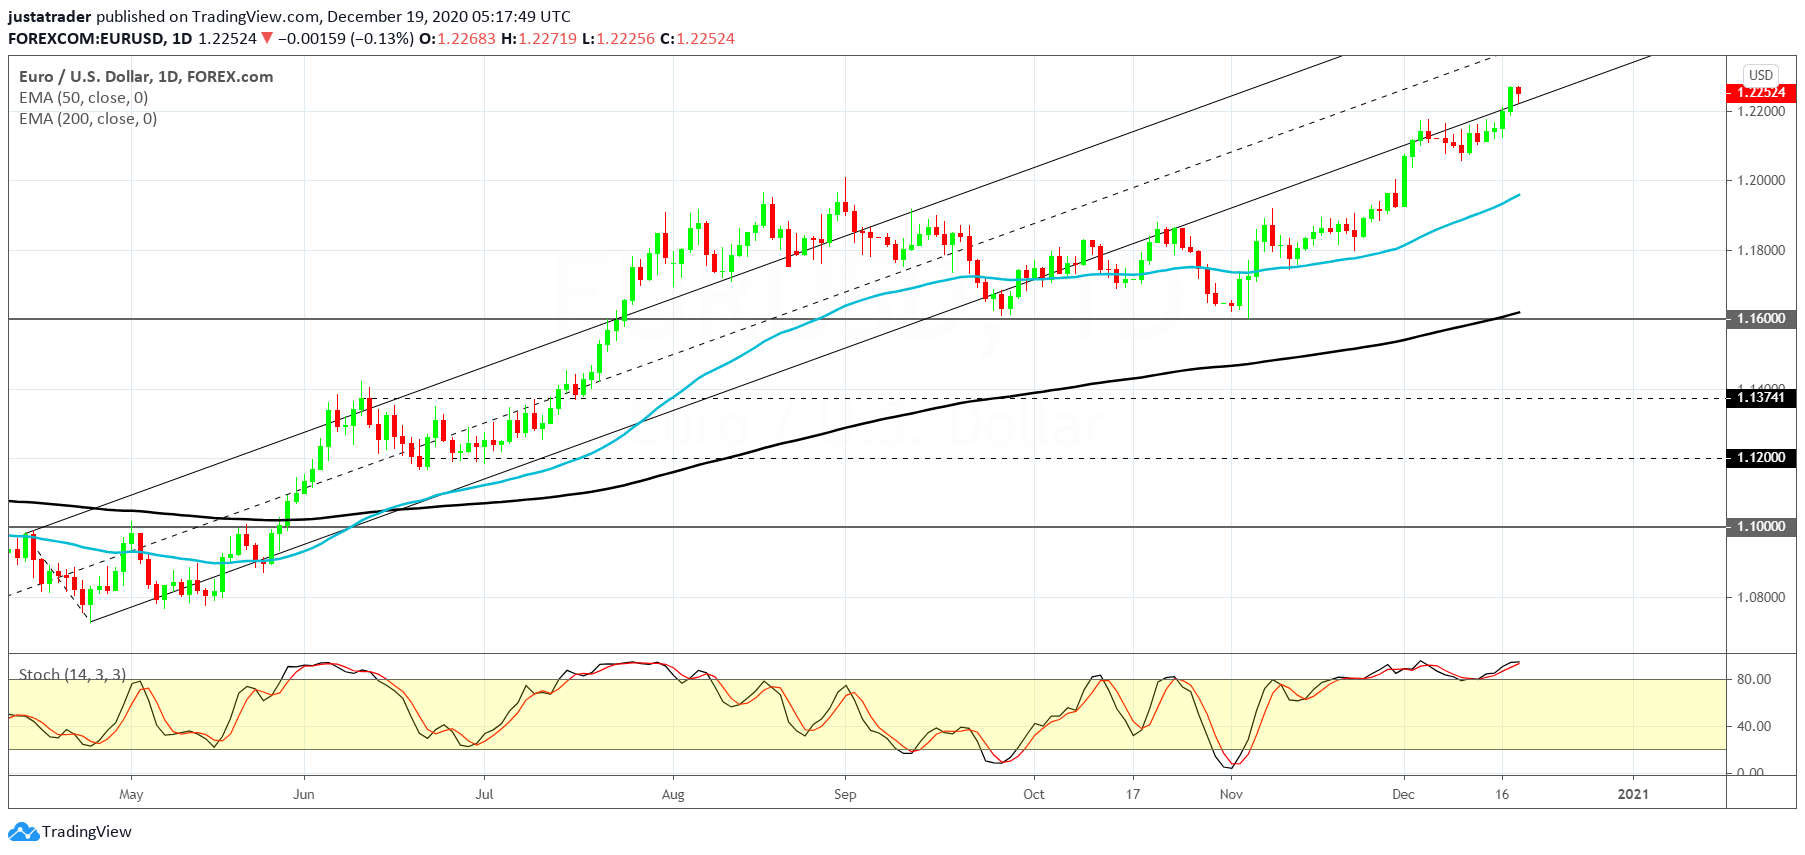Click the Jun label on time axis
The image size is (1805, 855).
pos(304,795)
